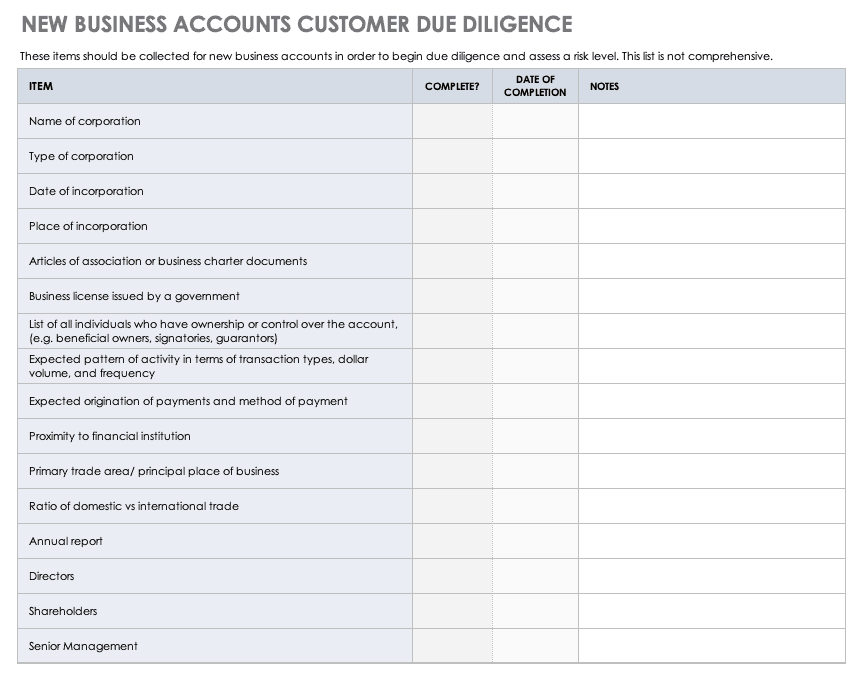Click Complete? cell for Senior Management
The width and height of the screenshot is (865, 688).
452,646
